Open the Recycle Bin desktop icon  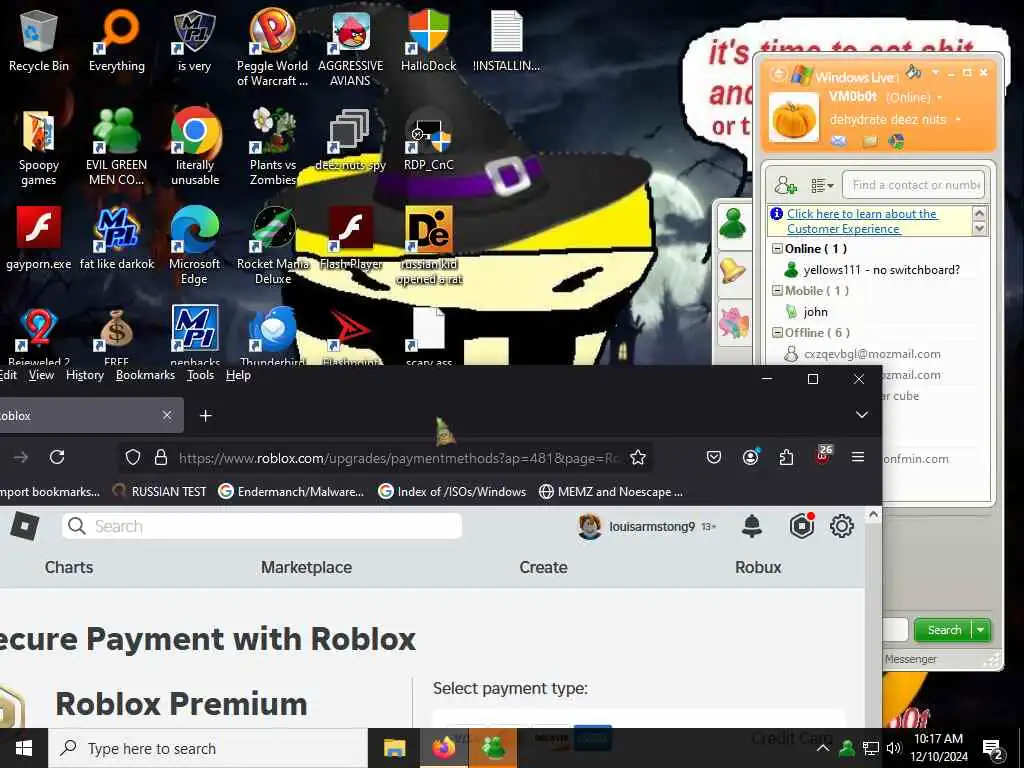pyautogui.click(x=39, y=40)
